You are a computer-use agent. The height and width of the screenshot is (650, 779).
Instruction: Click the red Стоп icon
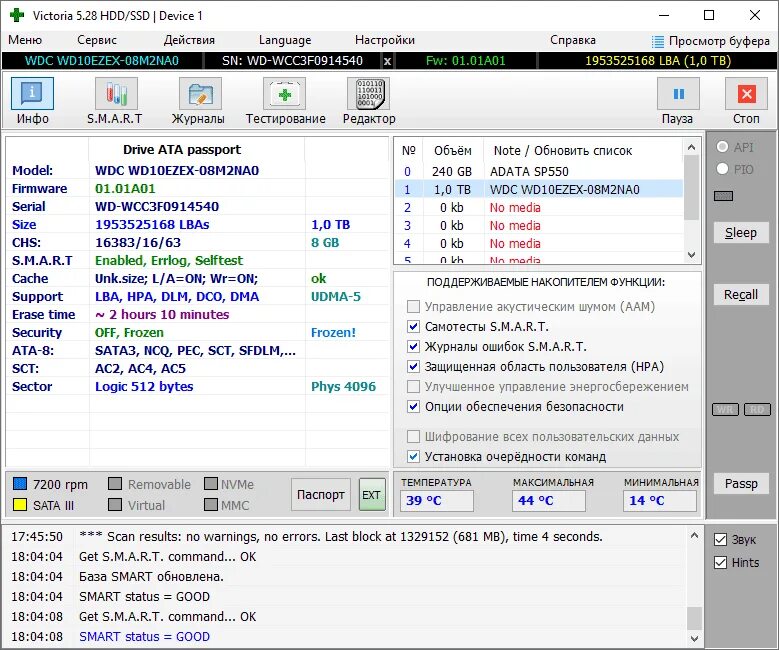[747, 93]
